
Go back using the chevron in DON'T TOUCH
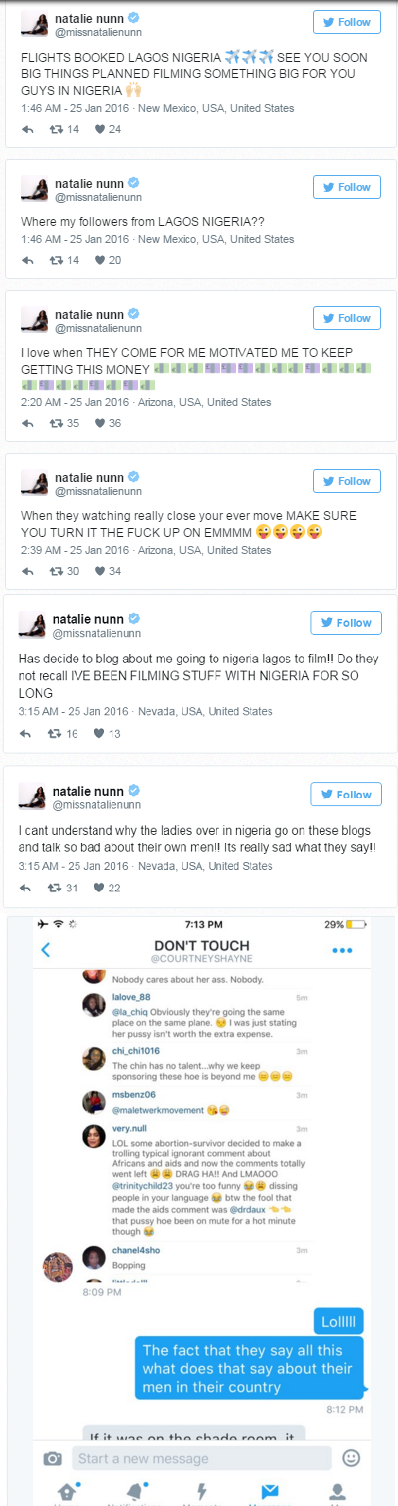[x=46, y=950]
